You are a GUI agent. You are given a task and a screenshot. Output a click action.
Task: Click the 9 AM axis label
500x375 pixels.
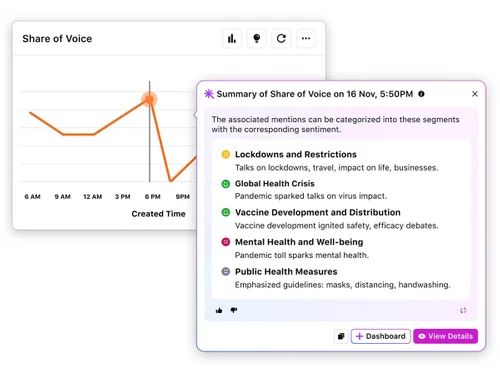coord(62,197)
